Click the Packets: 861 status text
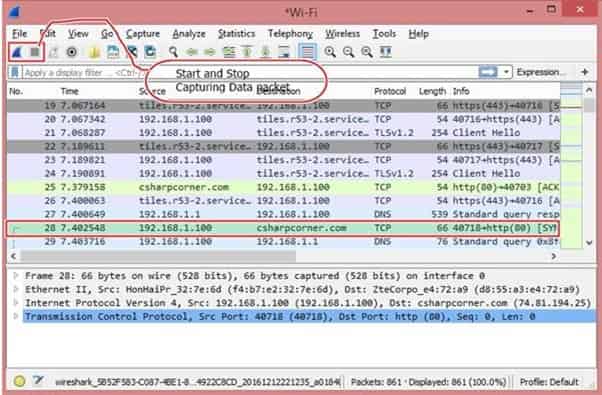Viewport: 602px width, 395px height. pos(376,382)
